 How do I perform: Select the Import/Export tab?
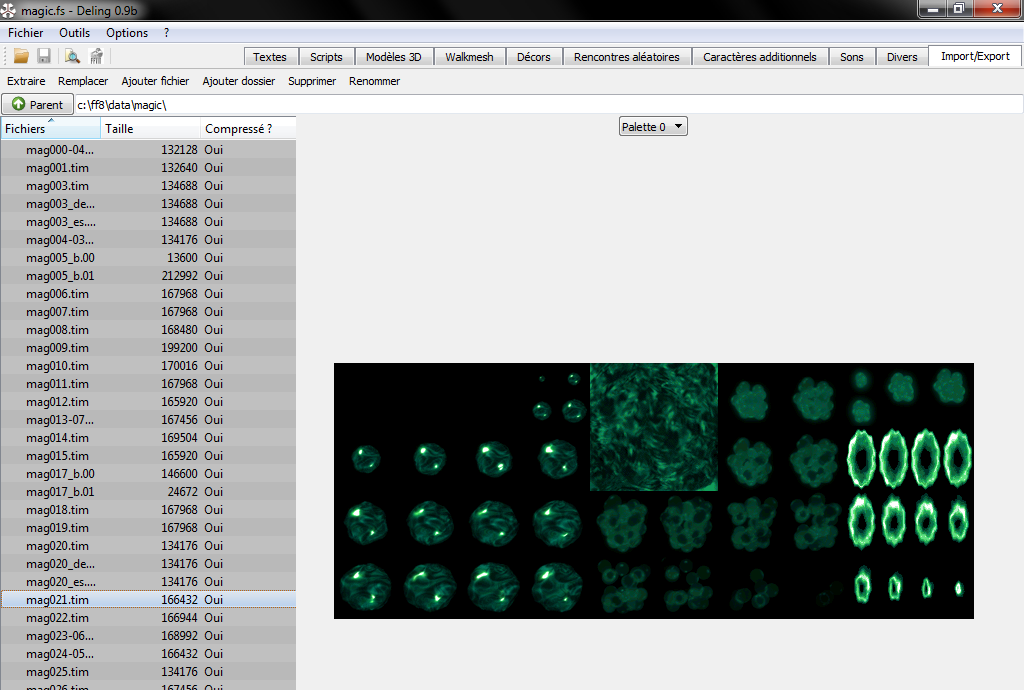click(x=975, y=56)
